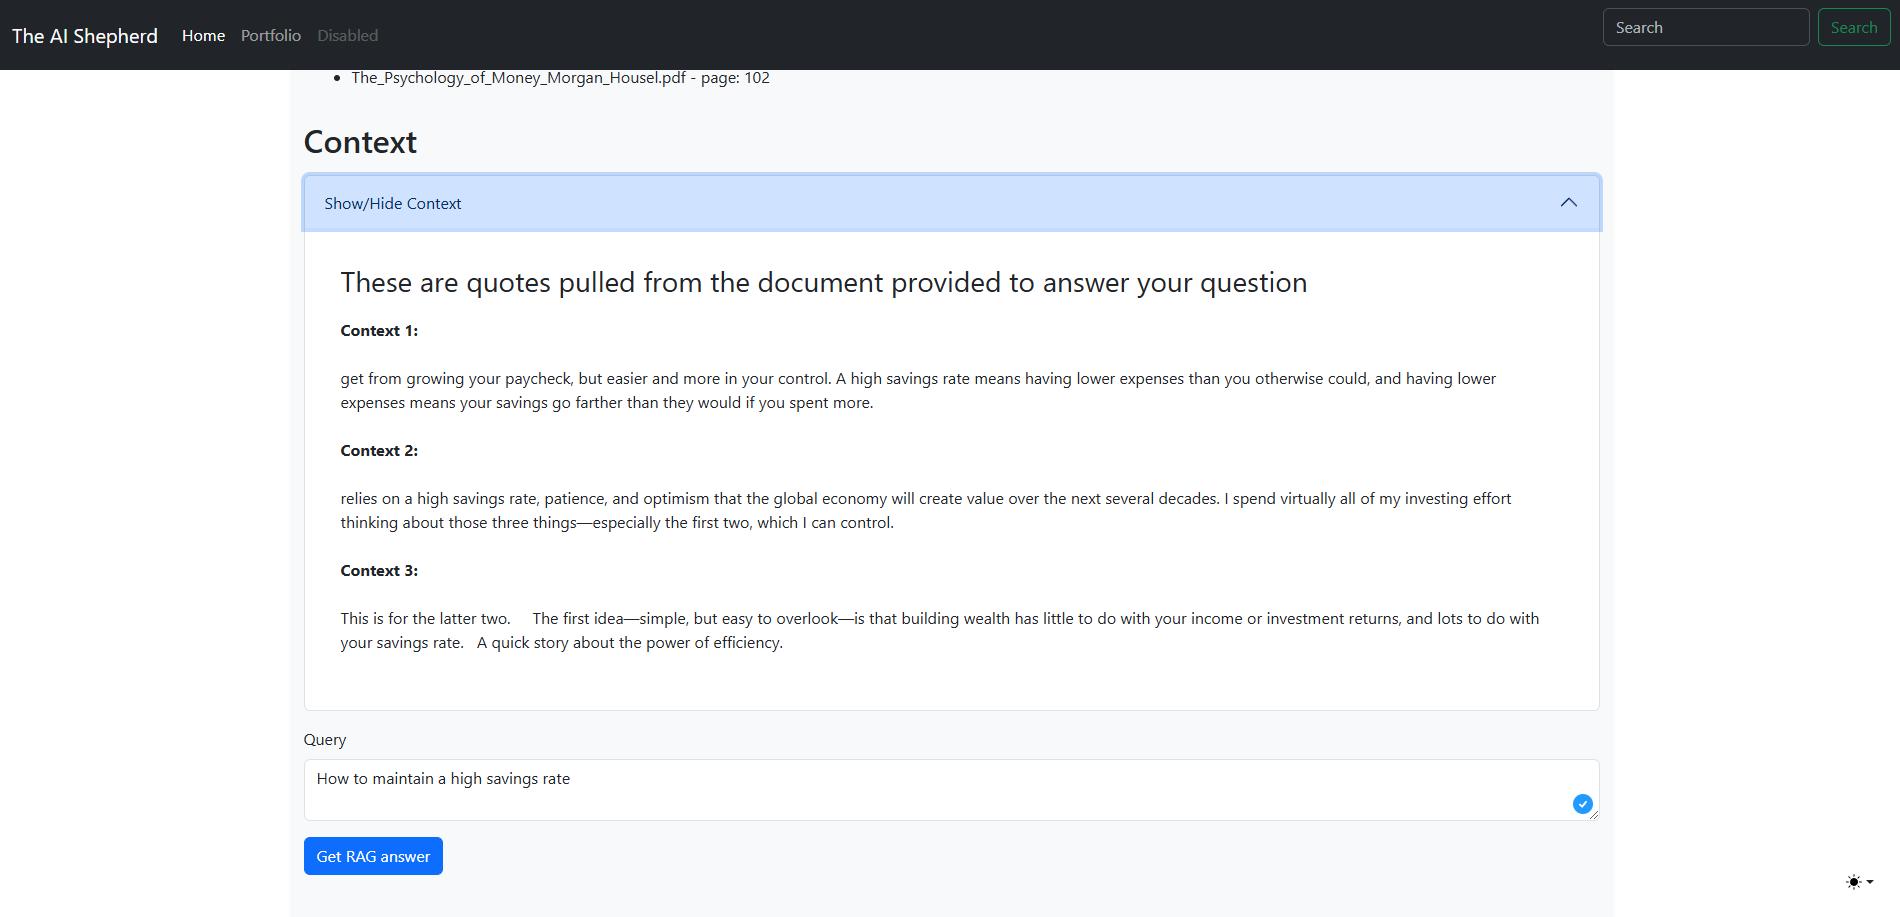The width and height of the screenshot is (1900, 917).
Task: Click the page 102 bullet list entry
Action: [x=560, y=77]
